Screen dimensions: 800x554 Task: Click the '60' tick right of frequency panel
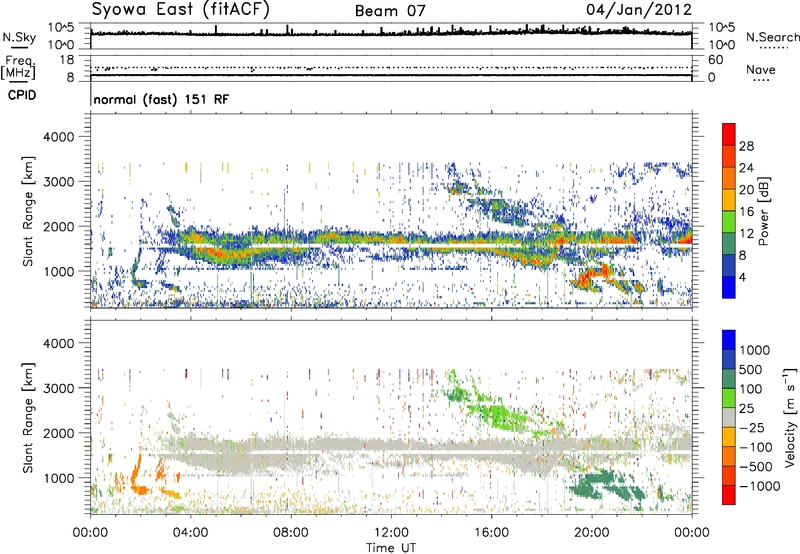tap(716, 60)
